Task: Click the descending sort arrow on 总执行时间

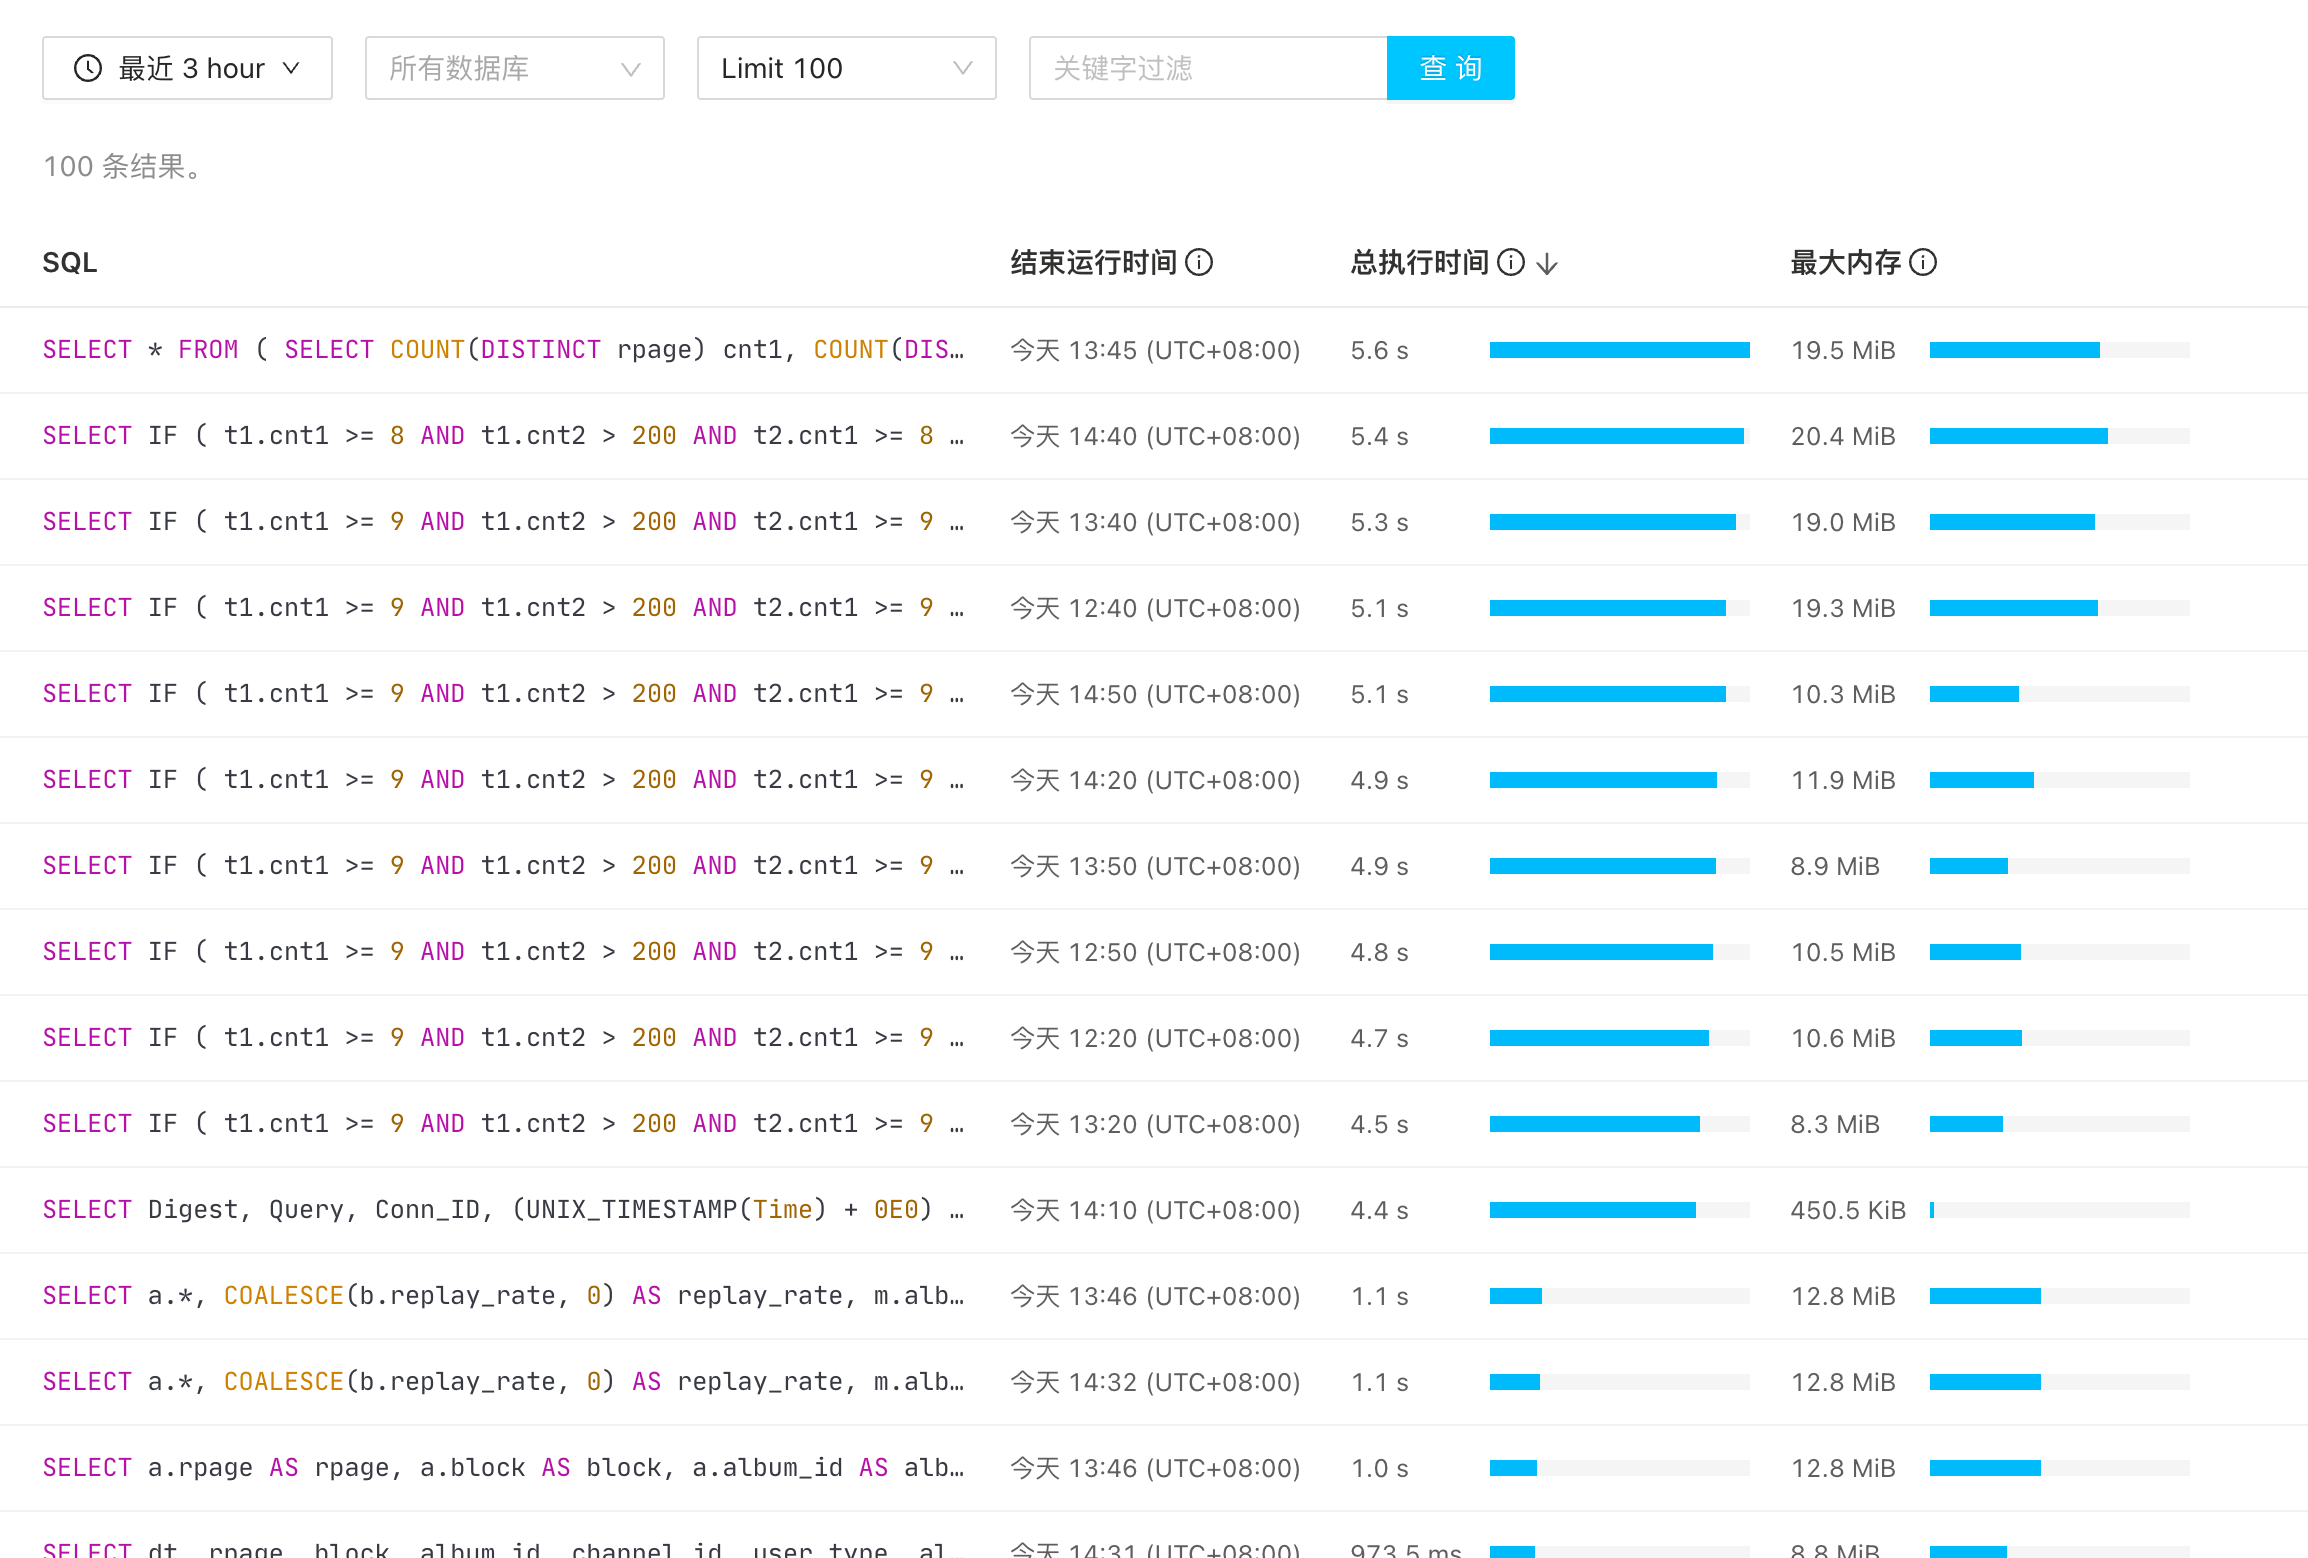Action: pyautogui.click(x=1547, y=264)
